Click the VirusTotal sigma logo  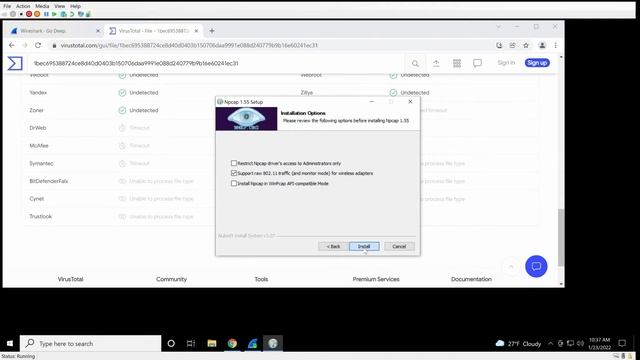[15, 63]
